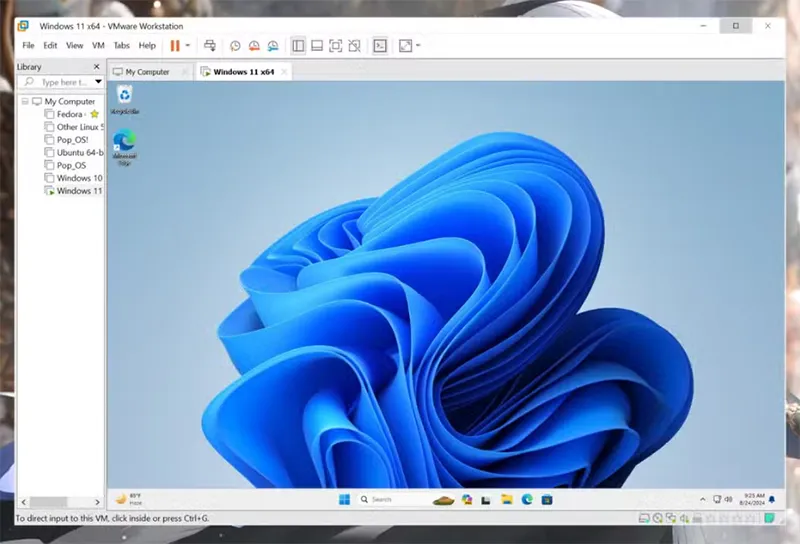
Task: Open Copilot from the guest taskbar
Action: pyautogui.click(x=467, y=500)
